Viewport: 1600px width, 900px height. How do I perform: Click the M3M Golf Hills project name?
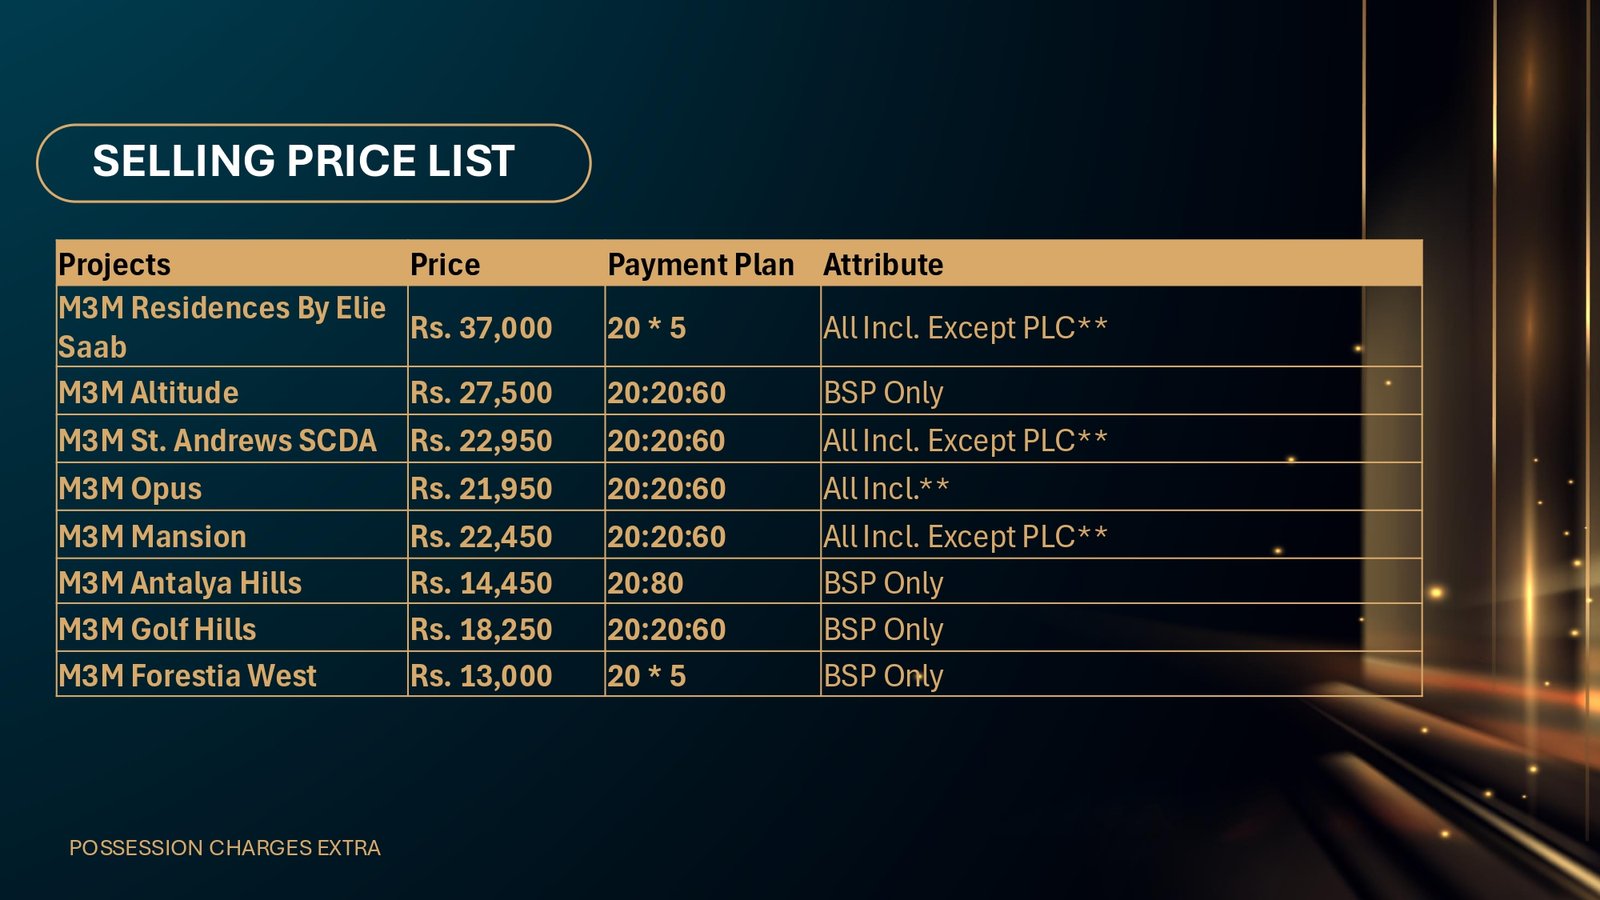pyautogui.click(x=157, y=630)
